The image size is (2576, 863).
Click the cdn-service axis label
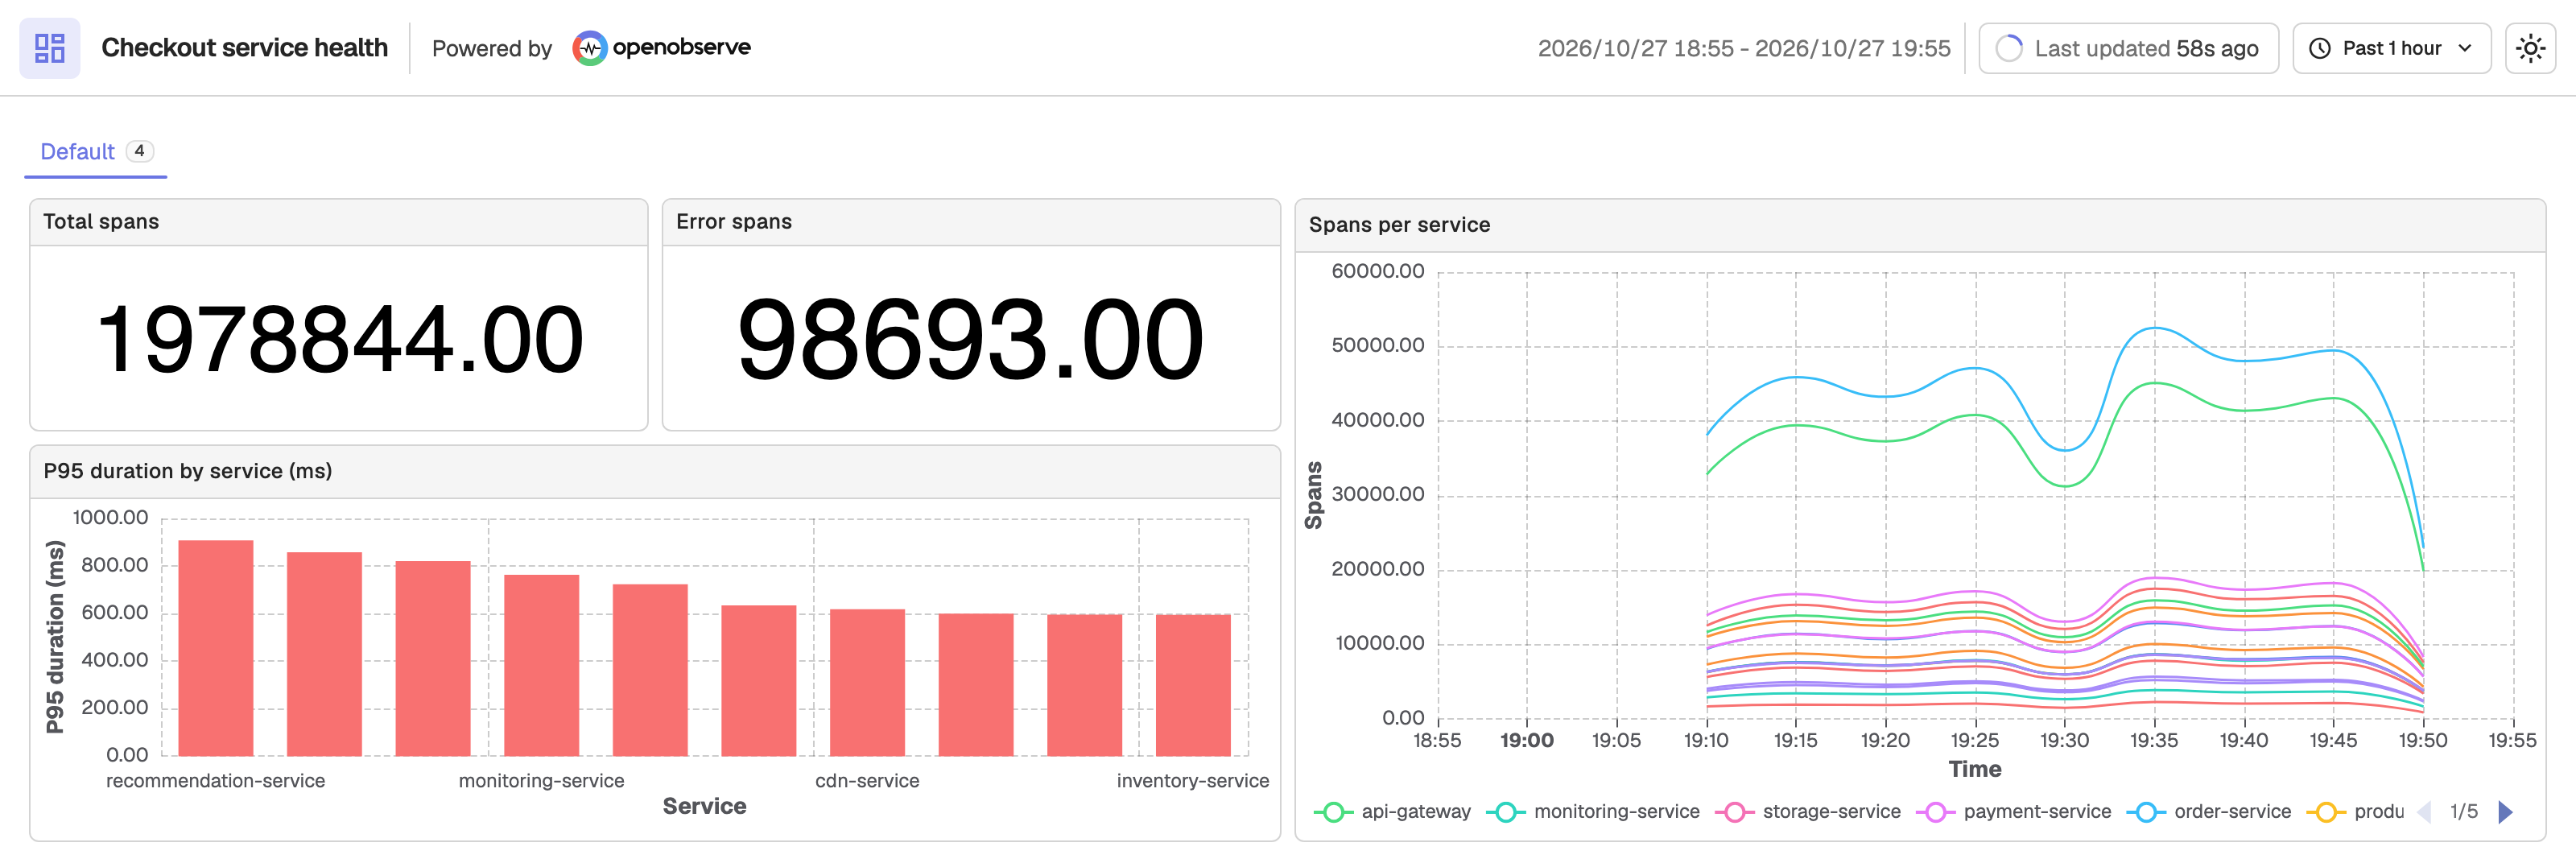point(867,781)
